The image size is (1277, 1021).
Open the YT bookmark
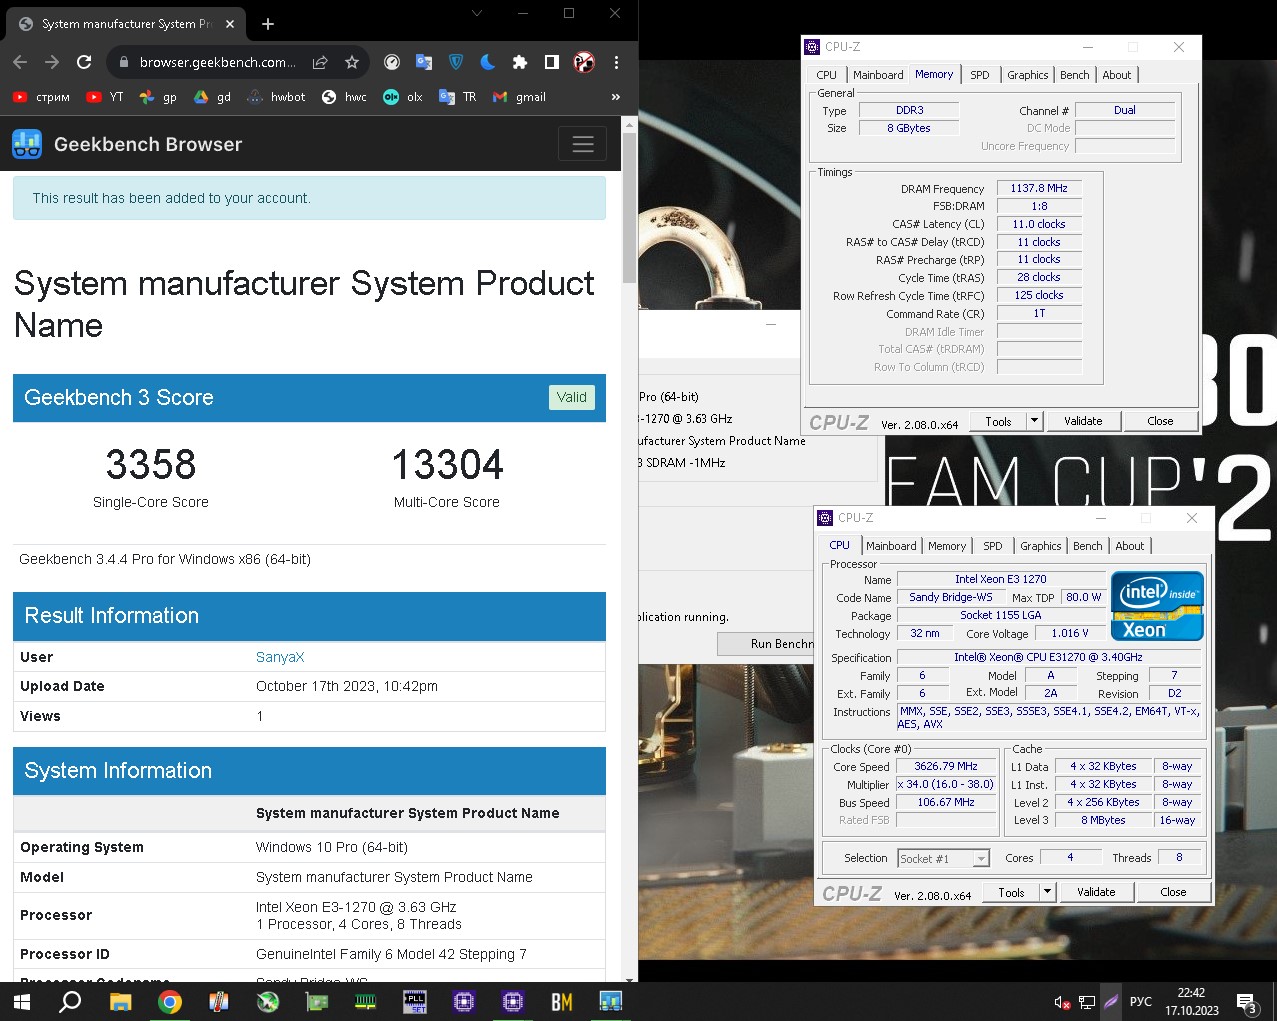pyautogui.click(x=105, y=97)
